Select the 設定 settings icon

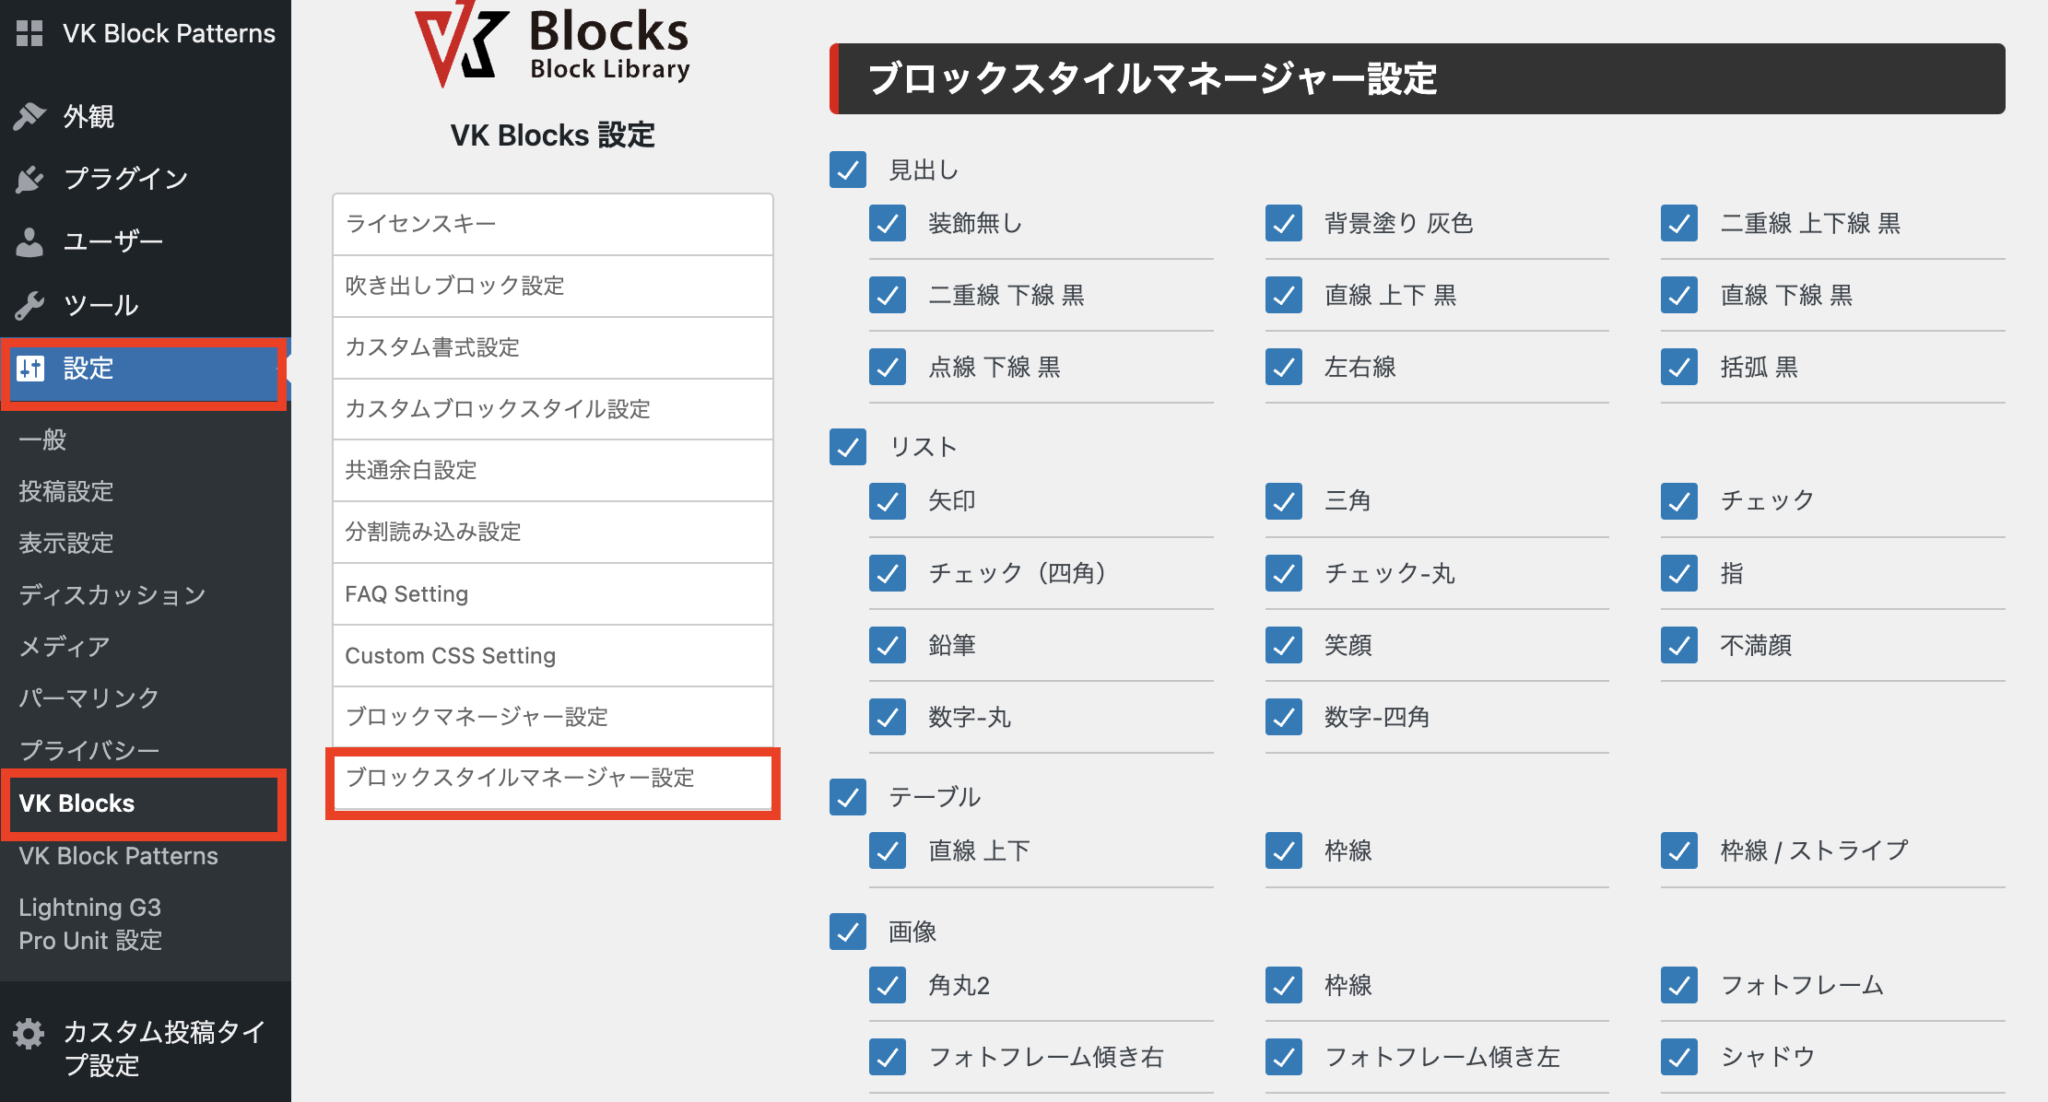tap(30, 369)
